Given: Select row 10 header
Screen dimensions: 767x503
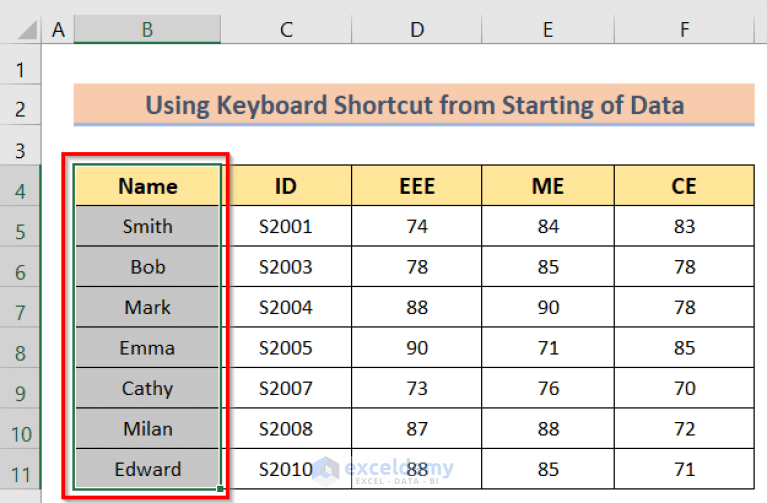Looking at the screenshot, I should (x=20, y=429).
